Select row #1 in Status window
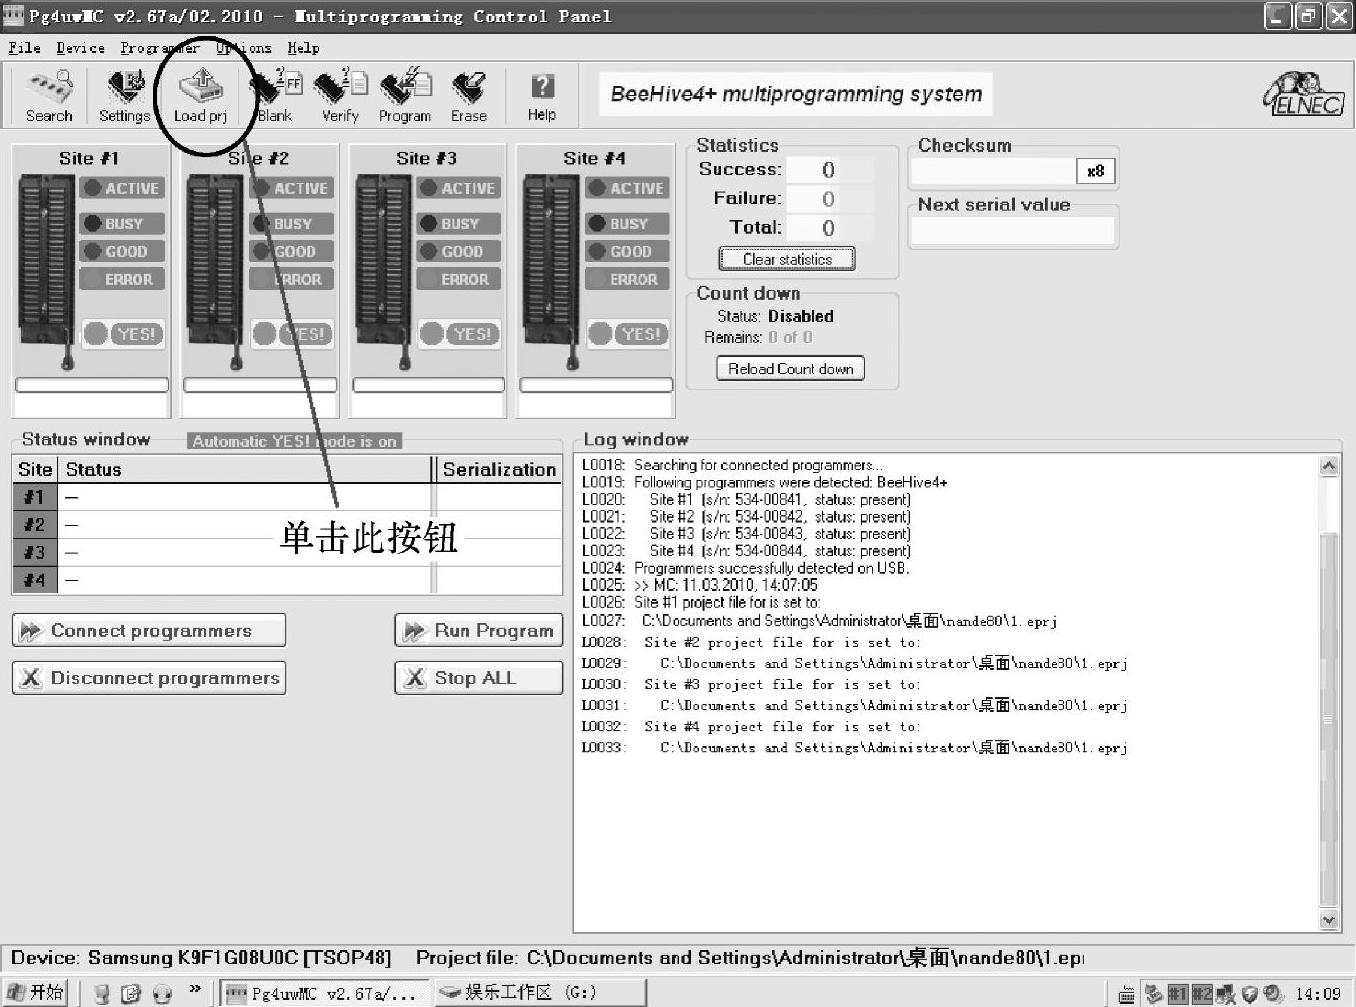The height and width of the screenshot is (1007, 1356). point(288,497)
